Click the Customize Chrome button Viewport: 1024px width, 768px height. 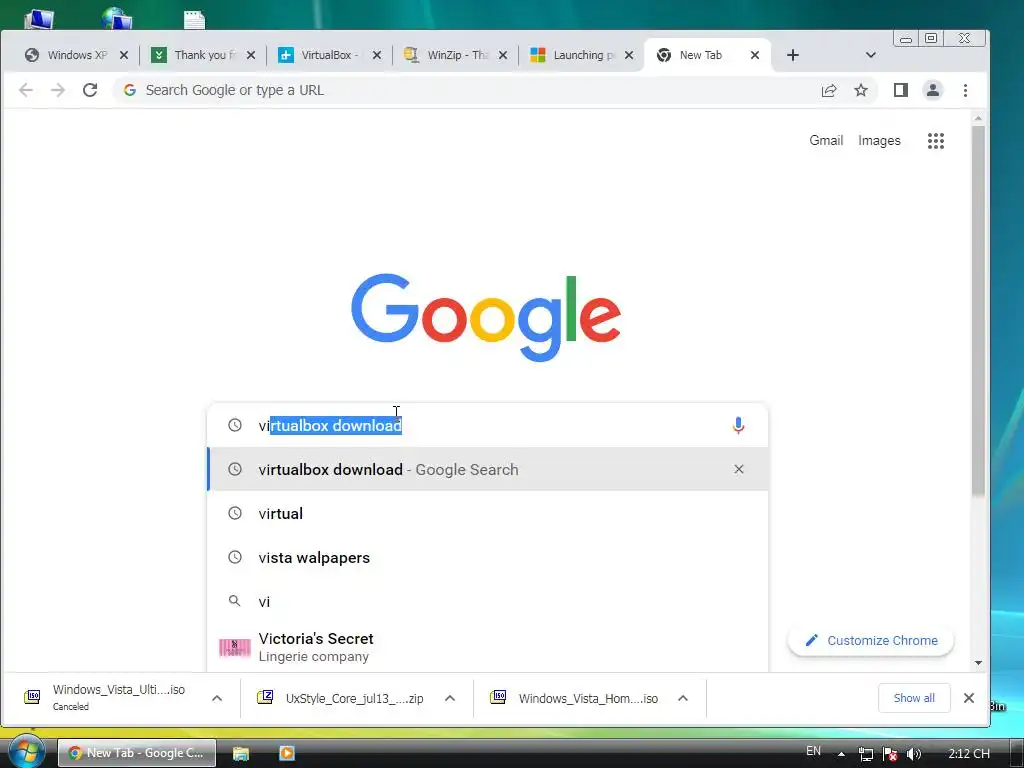click(871, 641)
